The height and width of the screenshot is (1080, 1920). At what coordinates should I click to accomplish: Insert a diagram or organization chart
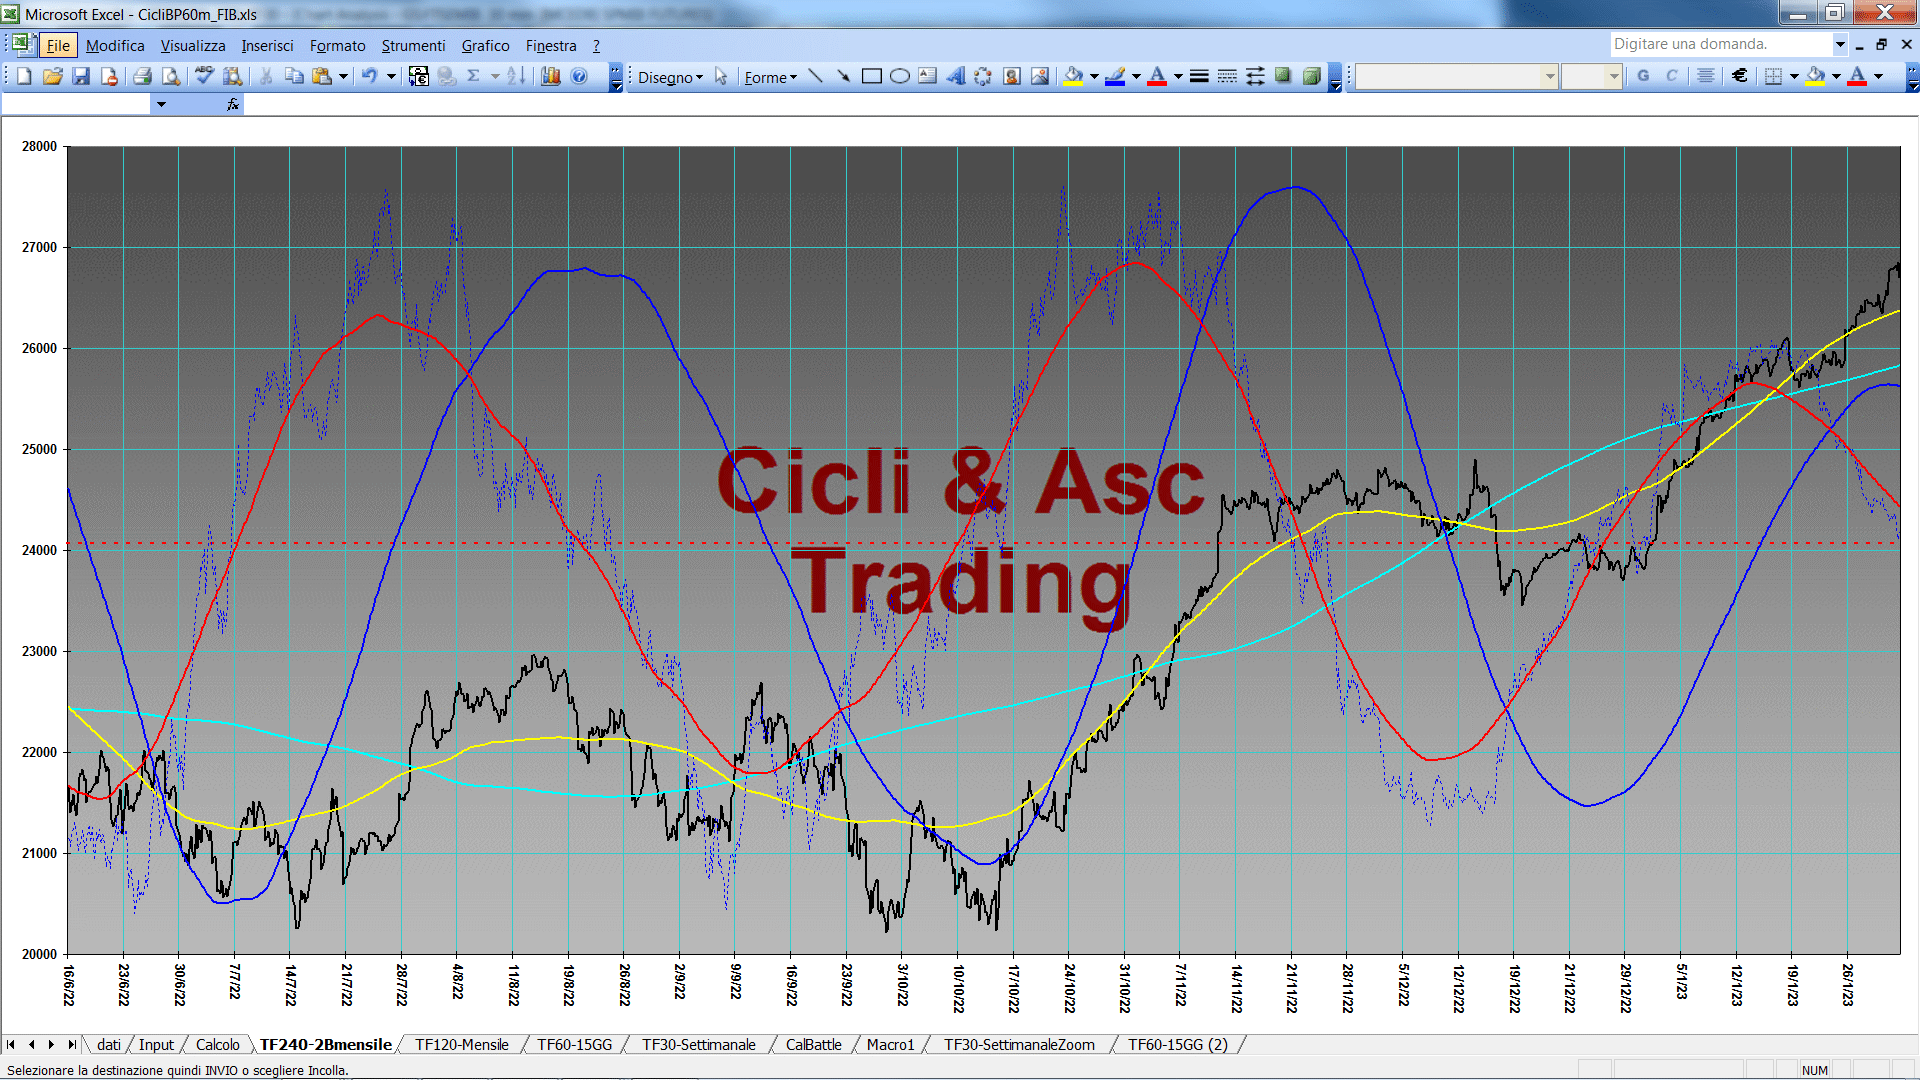tap(983, 77)
